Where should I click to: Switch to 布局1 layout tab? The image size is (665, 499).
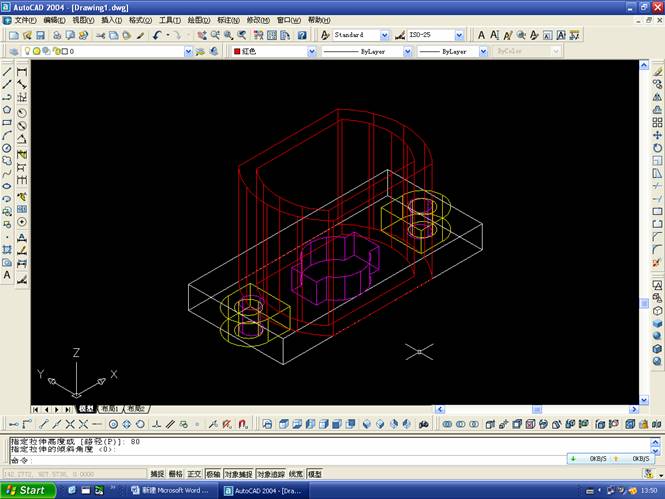[109, 409]
